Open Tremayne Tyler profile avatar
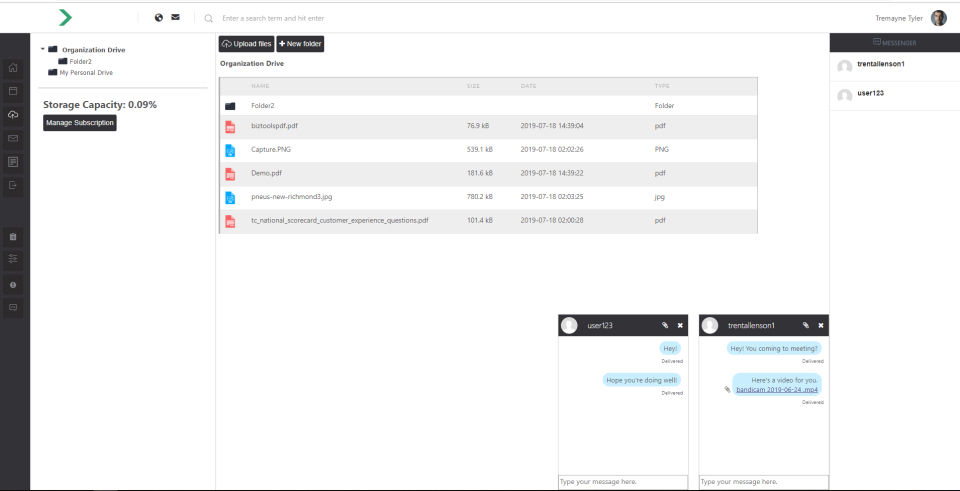960x491 pixels. point(939,18)
